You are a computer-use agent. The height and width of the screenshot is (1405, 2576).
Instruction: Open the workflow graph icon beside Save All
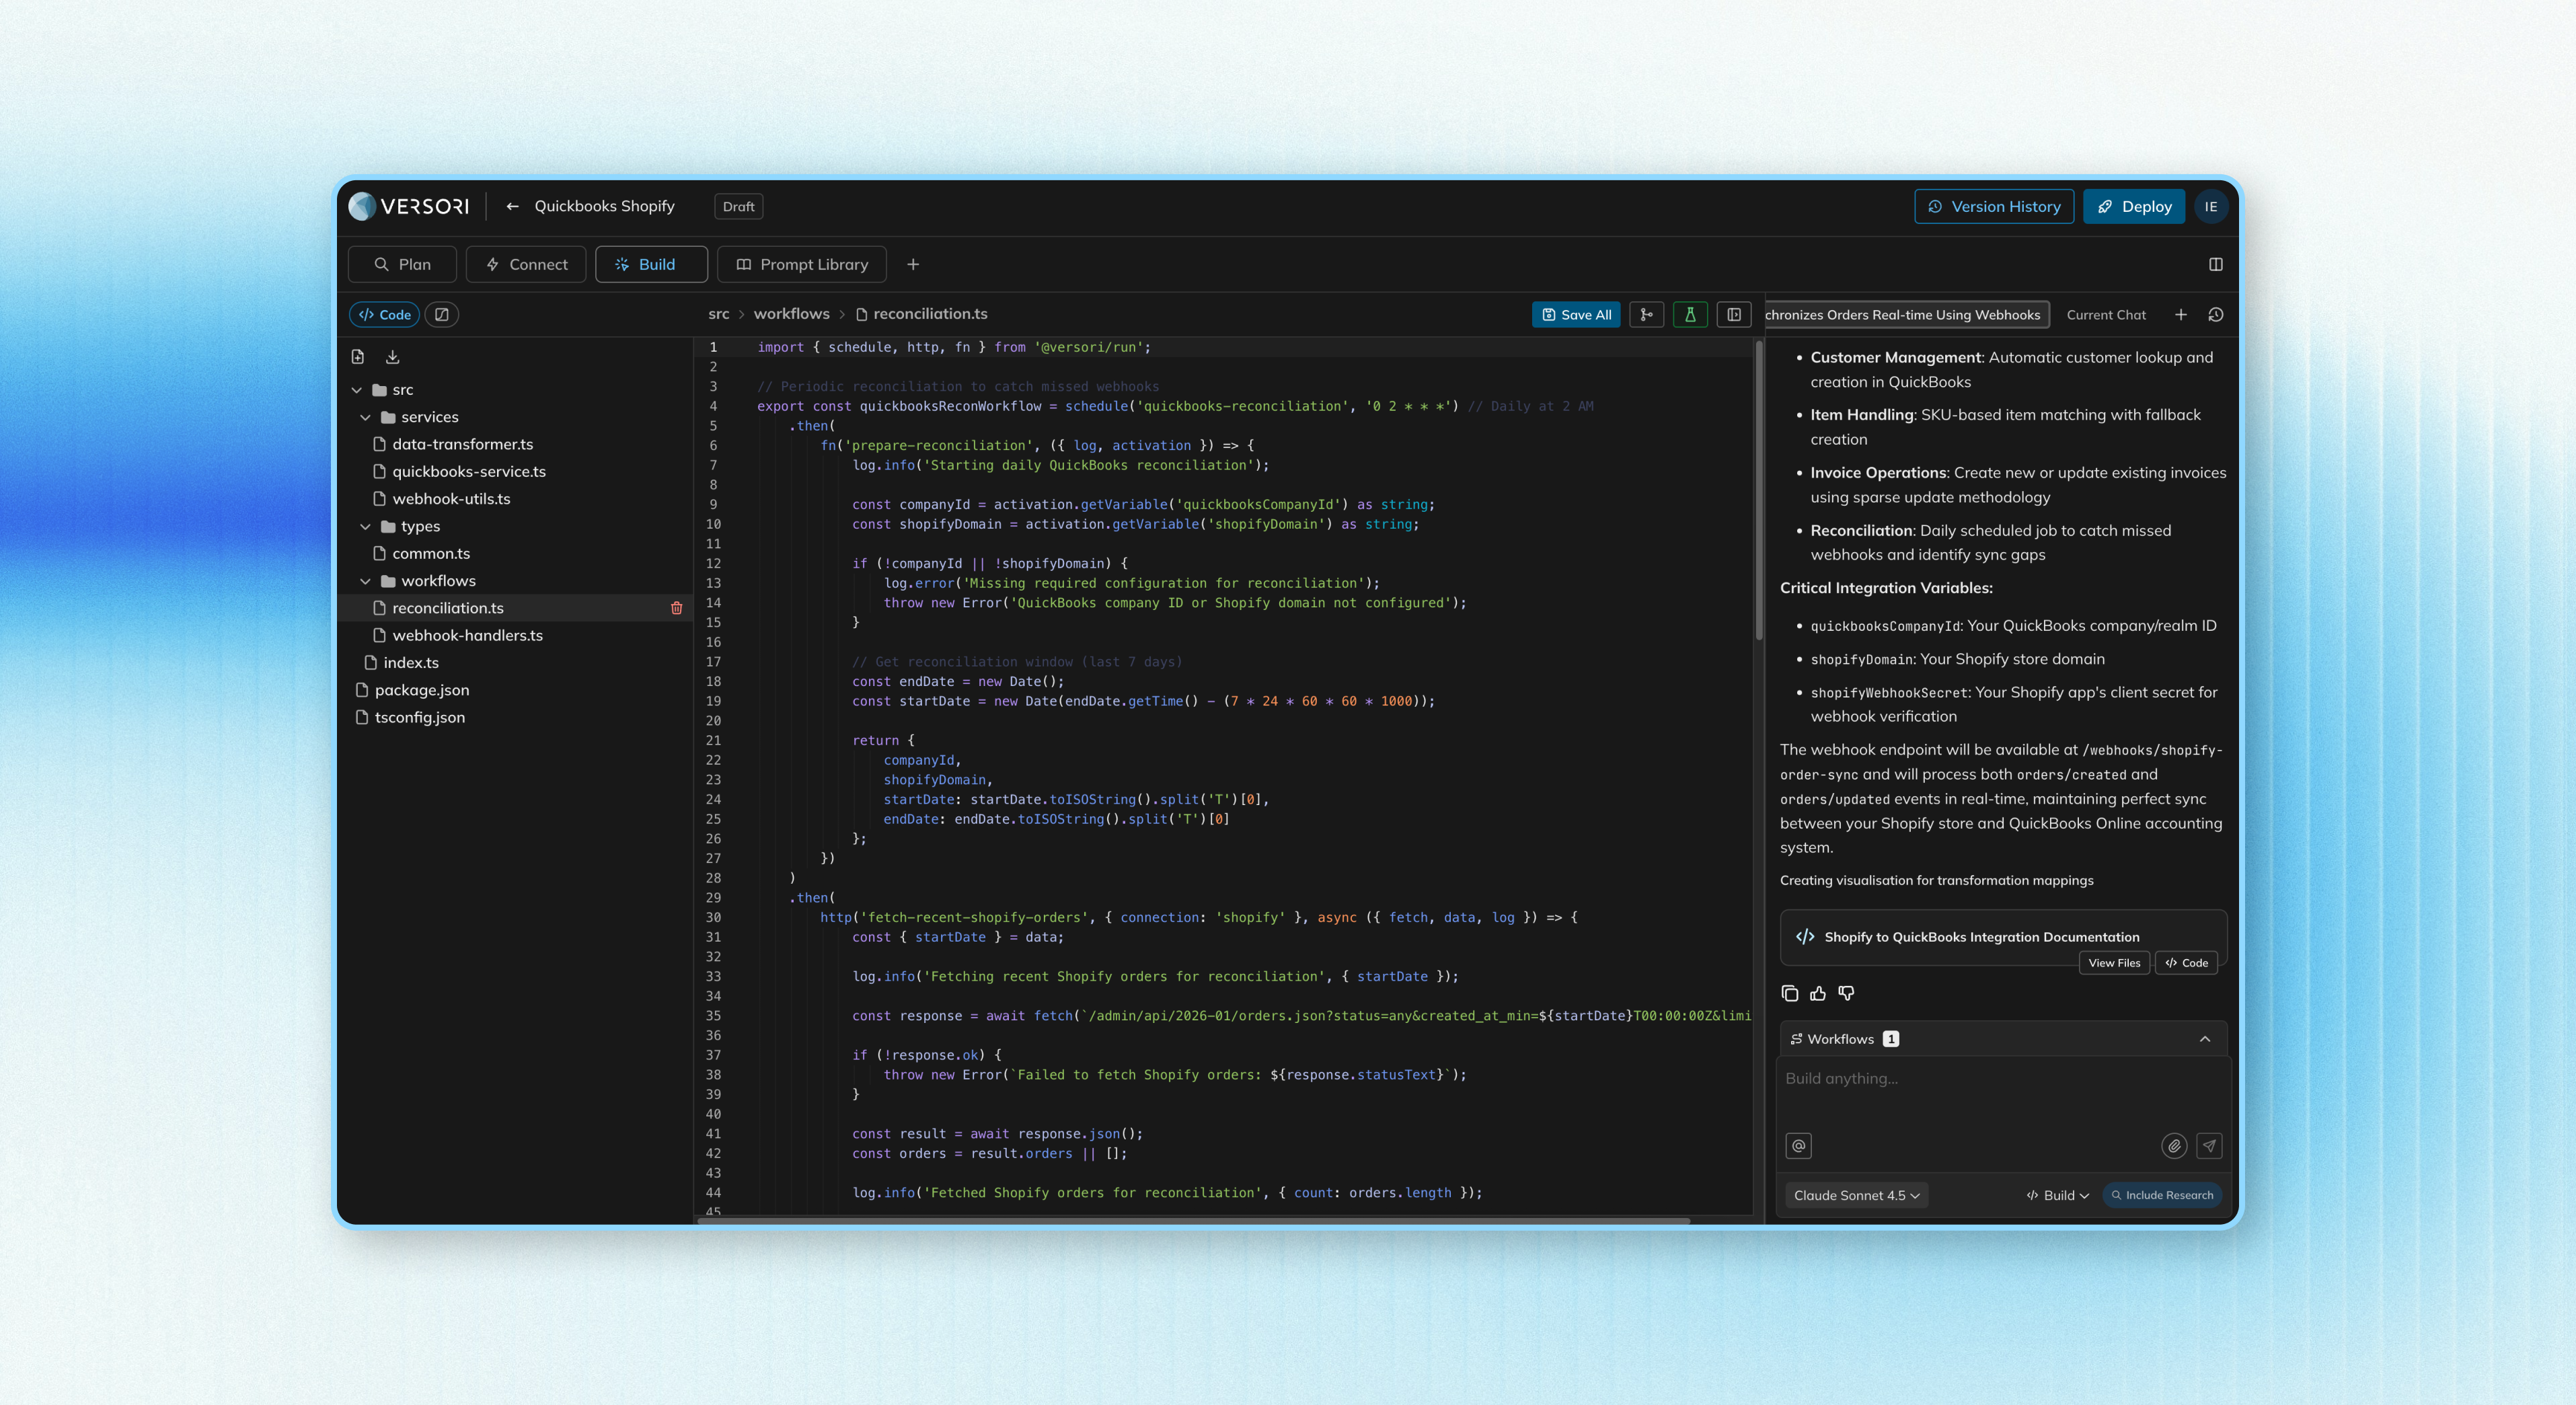coord(1647,314)
